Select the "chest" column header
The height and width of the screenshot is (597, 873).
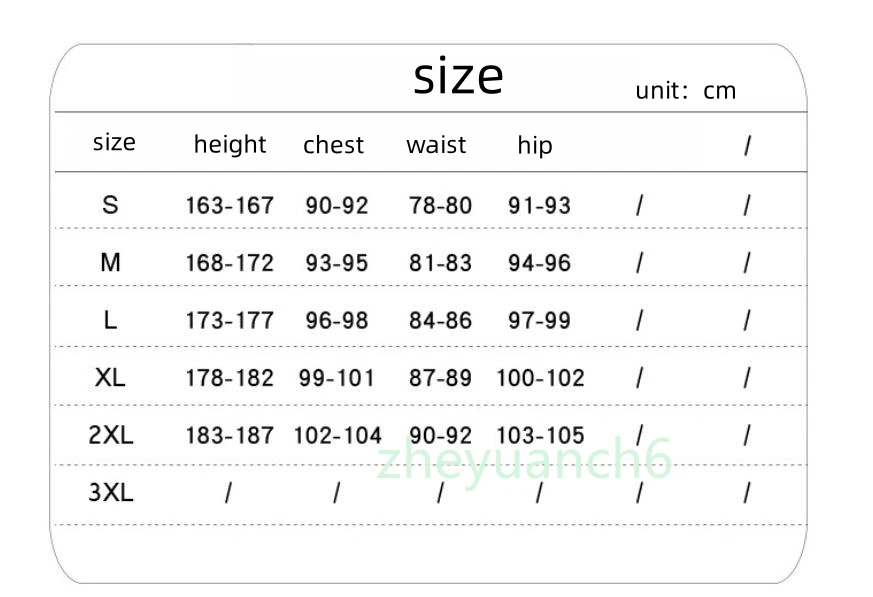pos(333,145)
